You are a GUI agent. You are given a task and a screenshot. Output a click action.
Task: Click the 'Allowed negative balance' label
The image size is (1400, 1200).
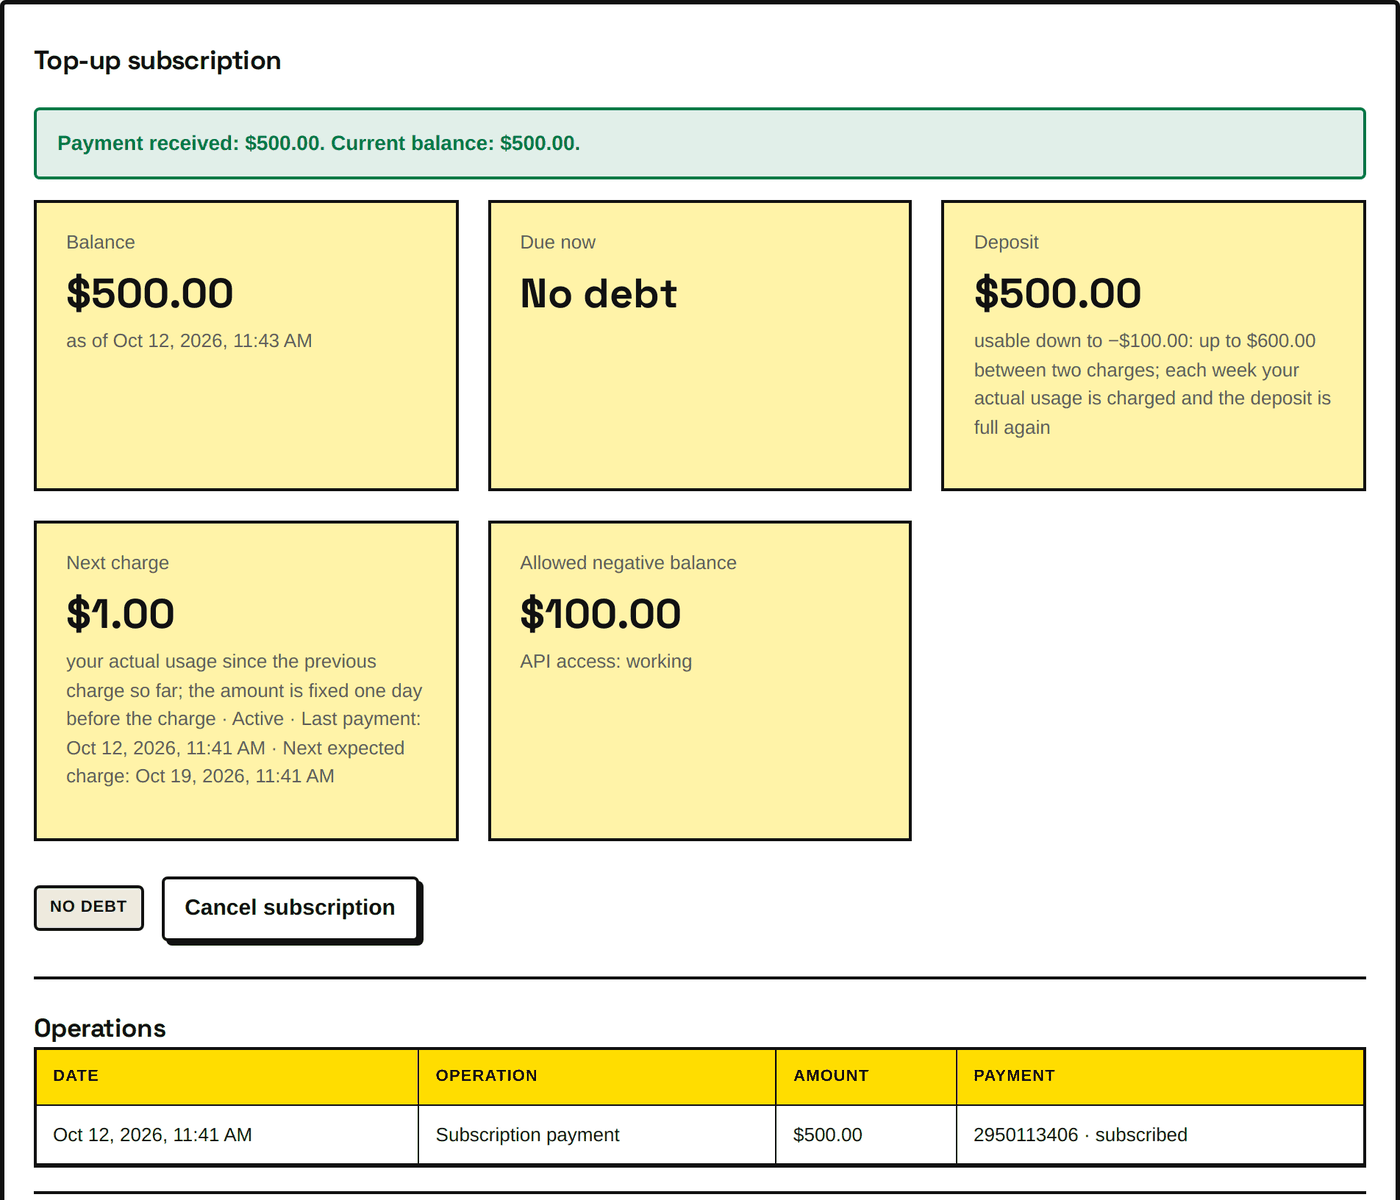[x=628, y=563]
